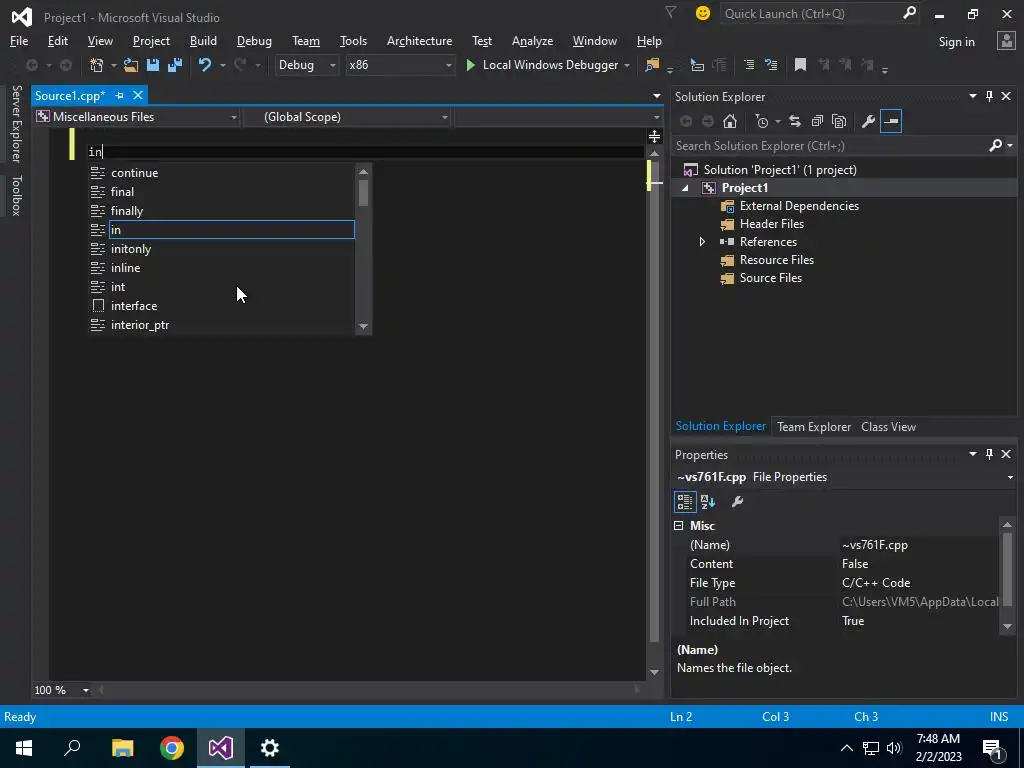This screenshot has height=768, width=1024.
Task: Click the Save All icon
Action: coord(175,65)
